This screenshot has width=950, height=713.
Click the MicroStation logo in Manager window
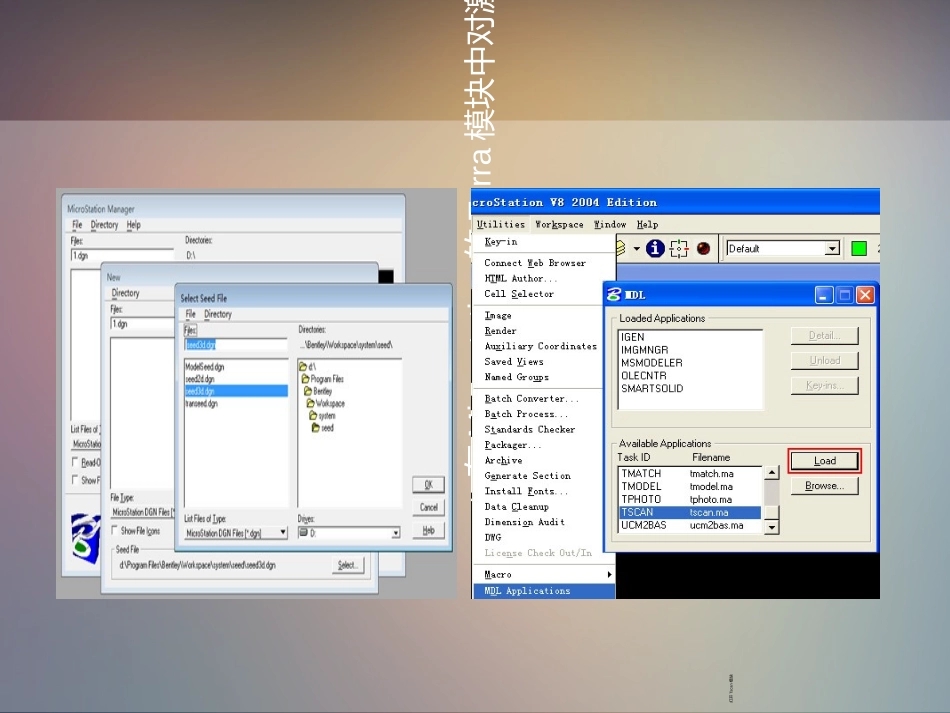point(85,539)
